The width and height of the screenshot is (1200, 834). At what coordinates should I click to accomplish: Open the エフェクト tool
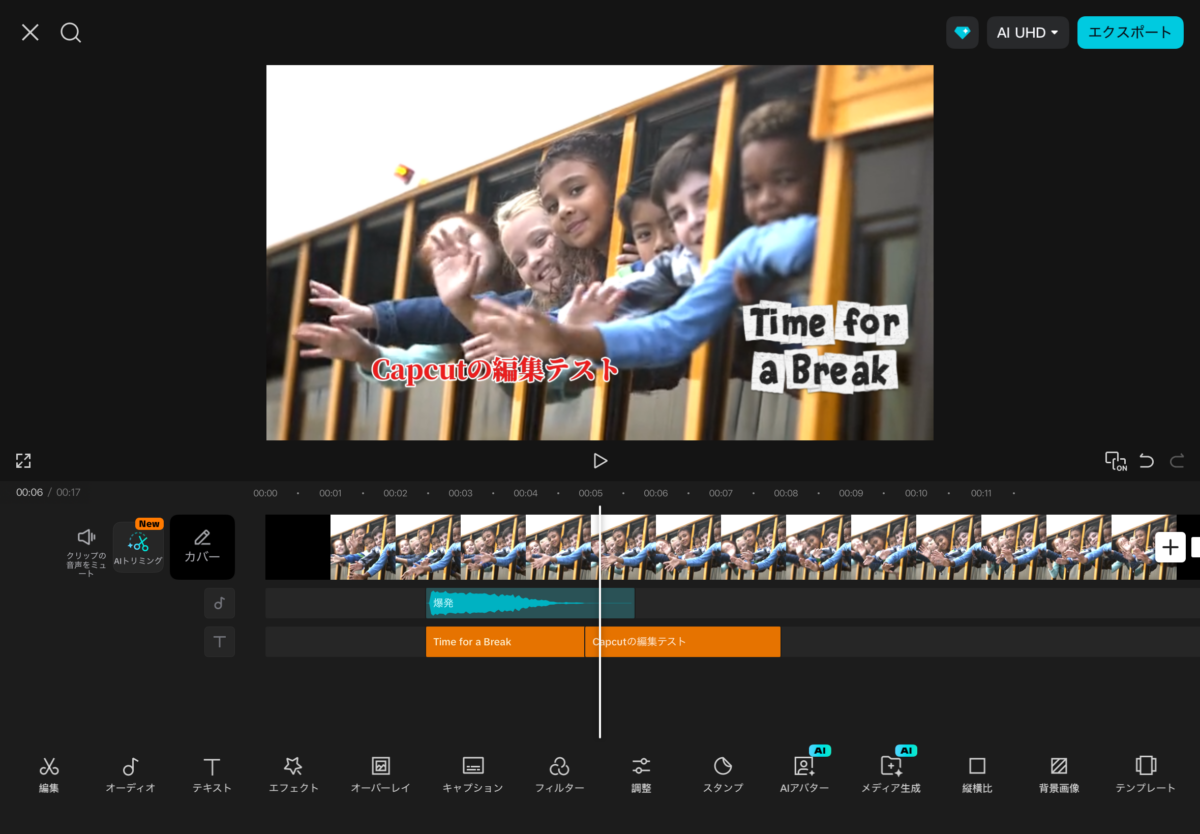(293, 775)
